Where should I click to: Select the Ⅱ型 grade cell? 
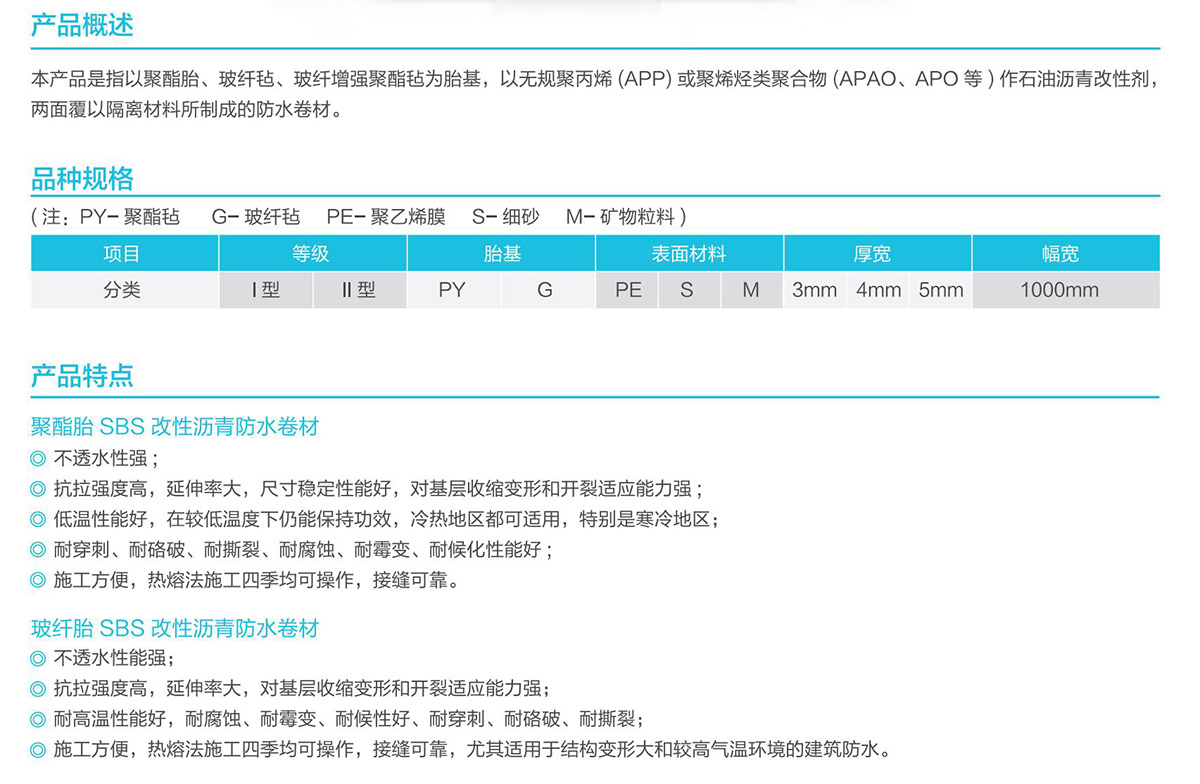click(359, 290)
